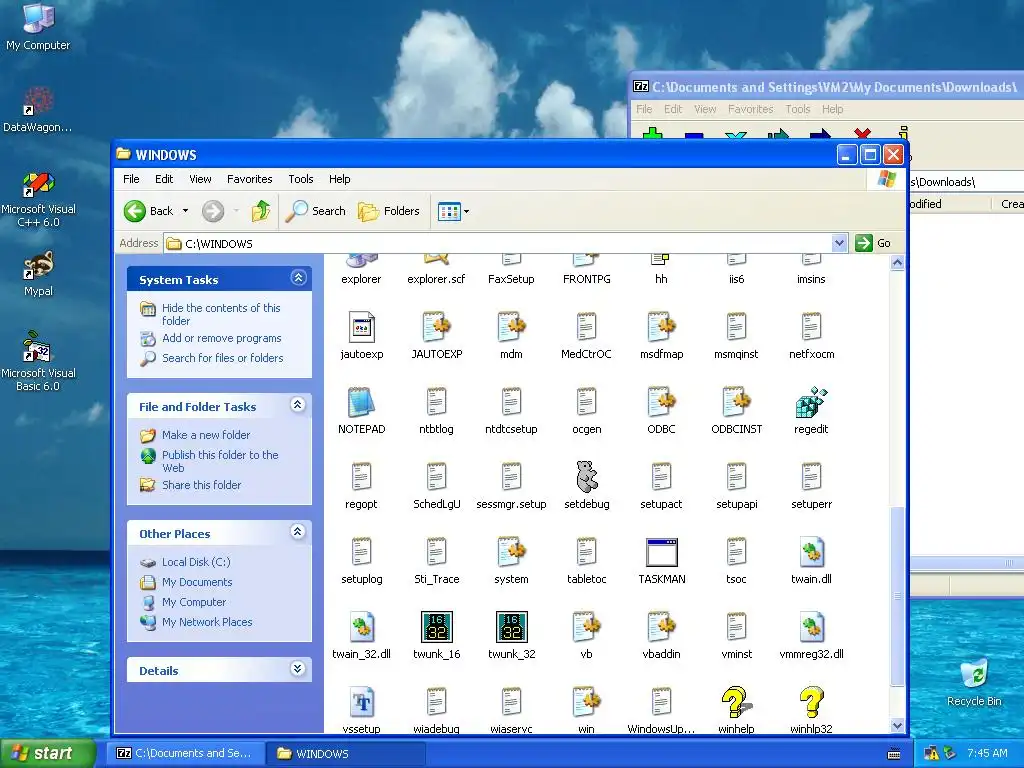Select the twunk_16 file icon

pos(436,627)
